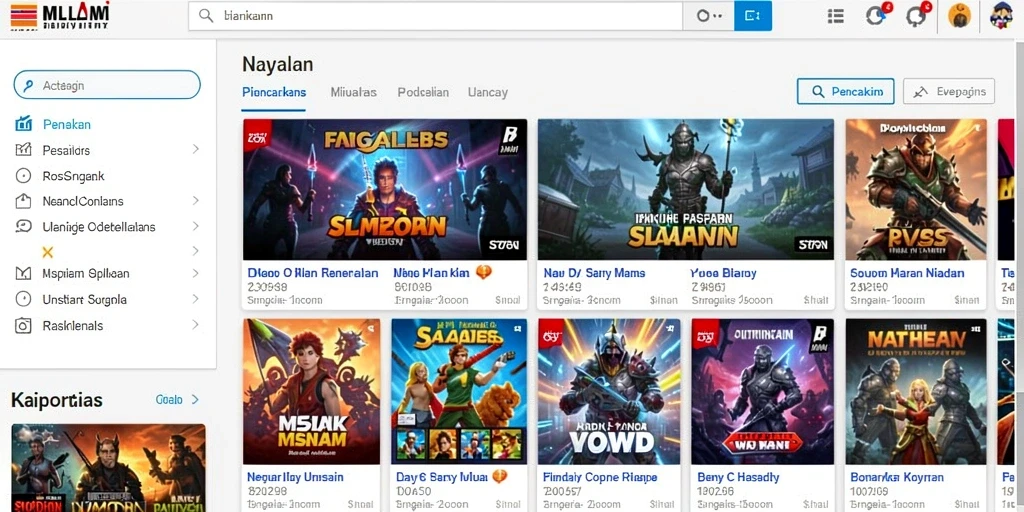Open the second notification icon with red badge

[918, 15]
